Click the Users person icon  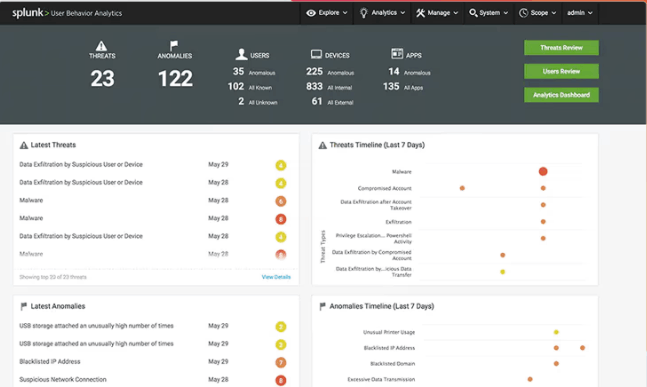(241, 54)
